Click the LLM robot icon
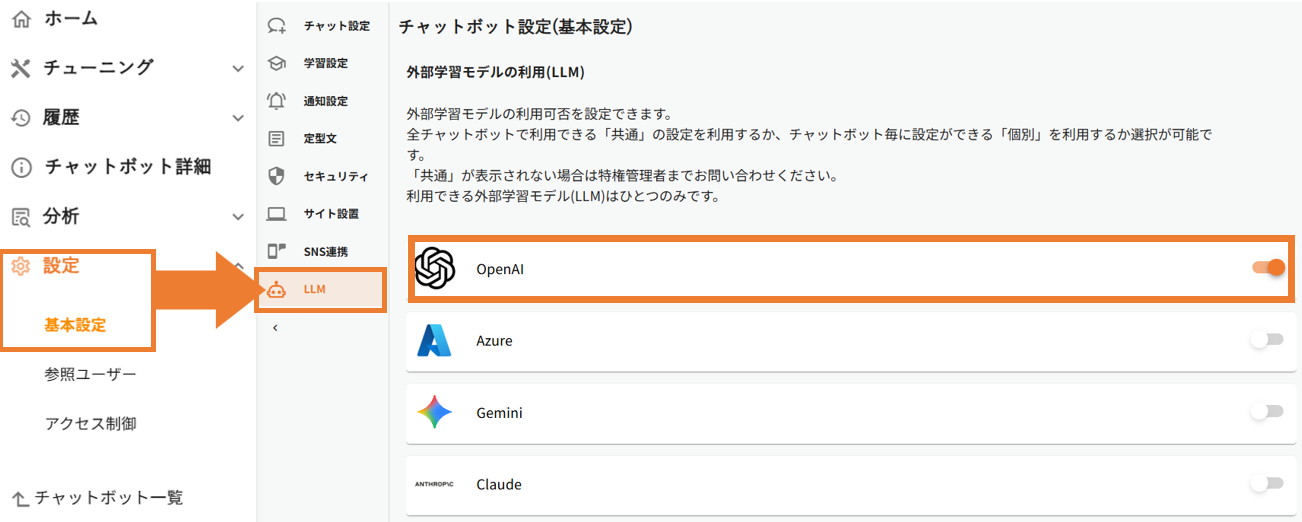 277,290
